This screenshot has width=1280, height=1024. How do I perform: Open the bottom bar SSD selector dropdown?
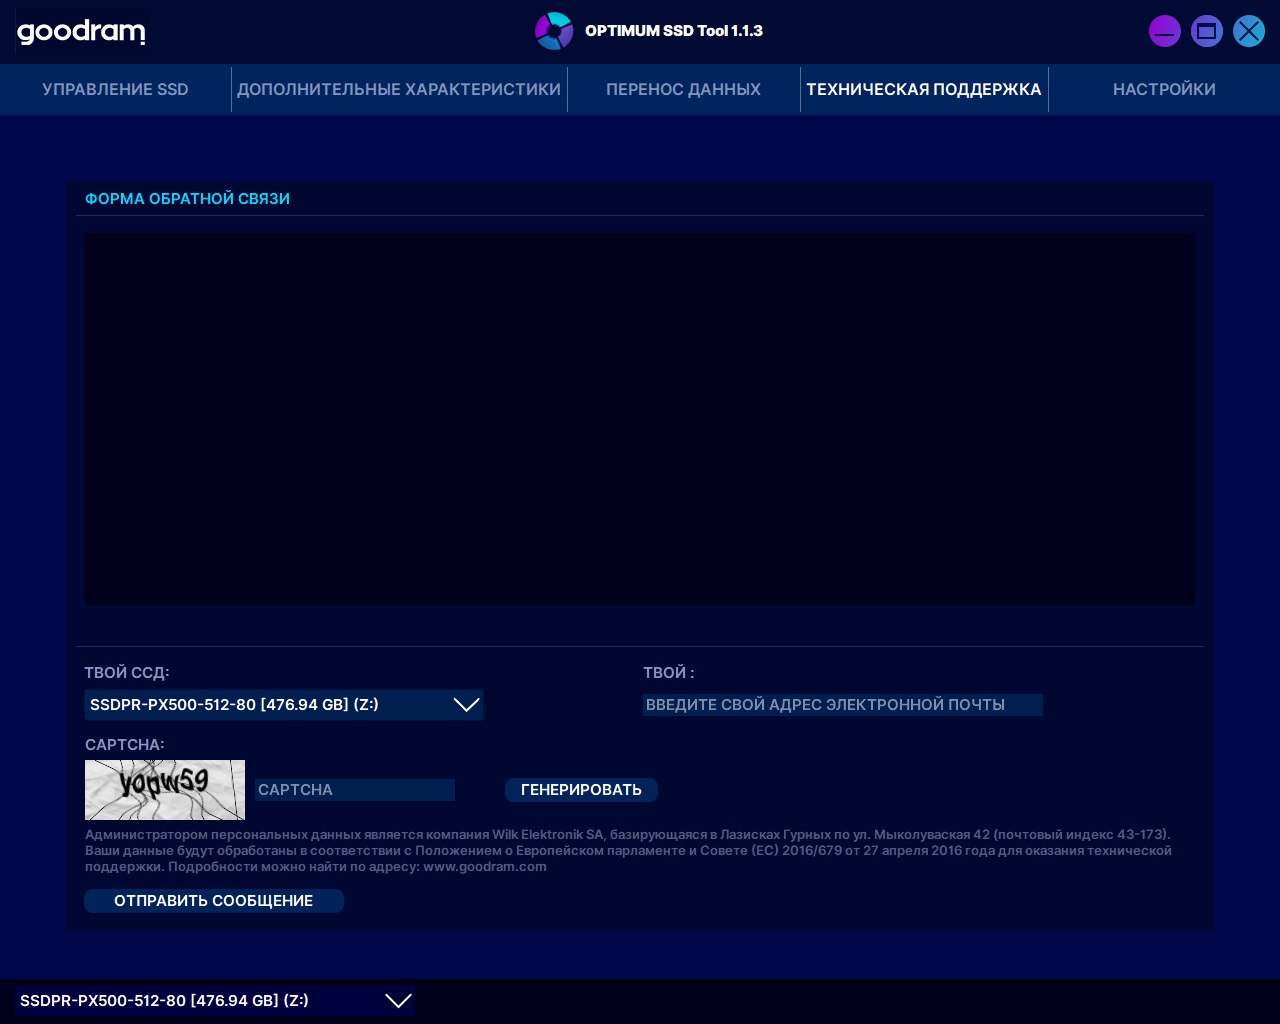(215, 1001)
